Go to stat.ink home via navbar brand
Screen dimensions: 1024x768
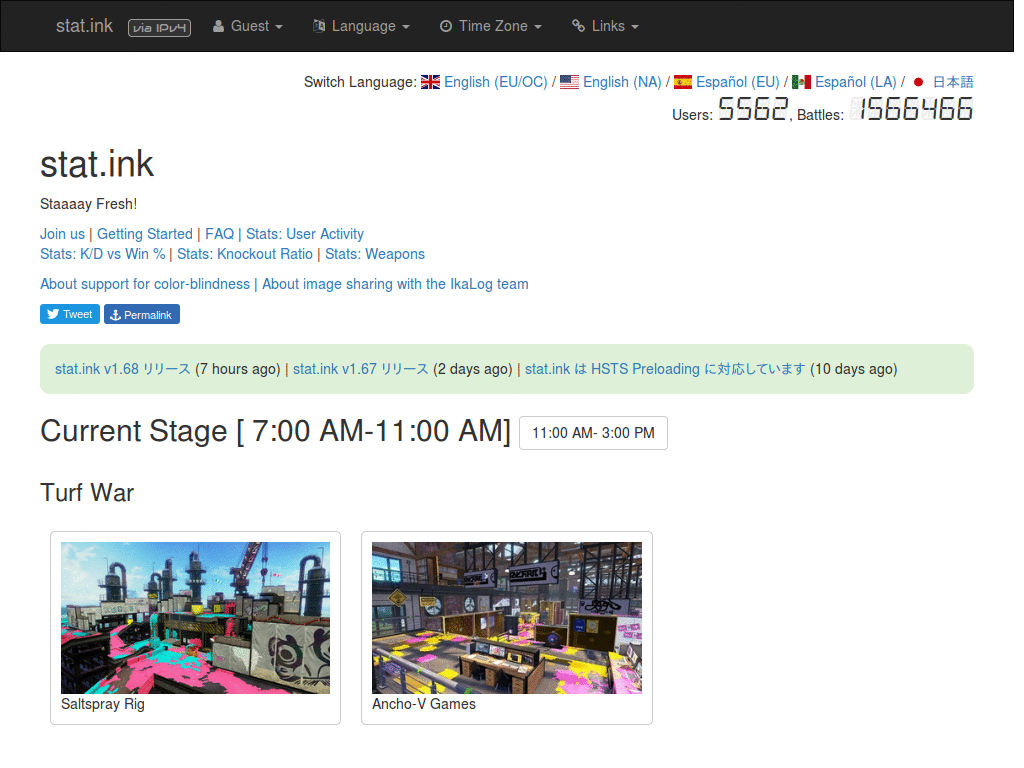coord(84,26)
